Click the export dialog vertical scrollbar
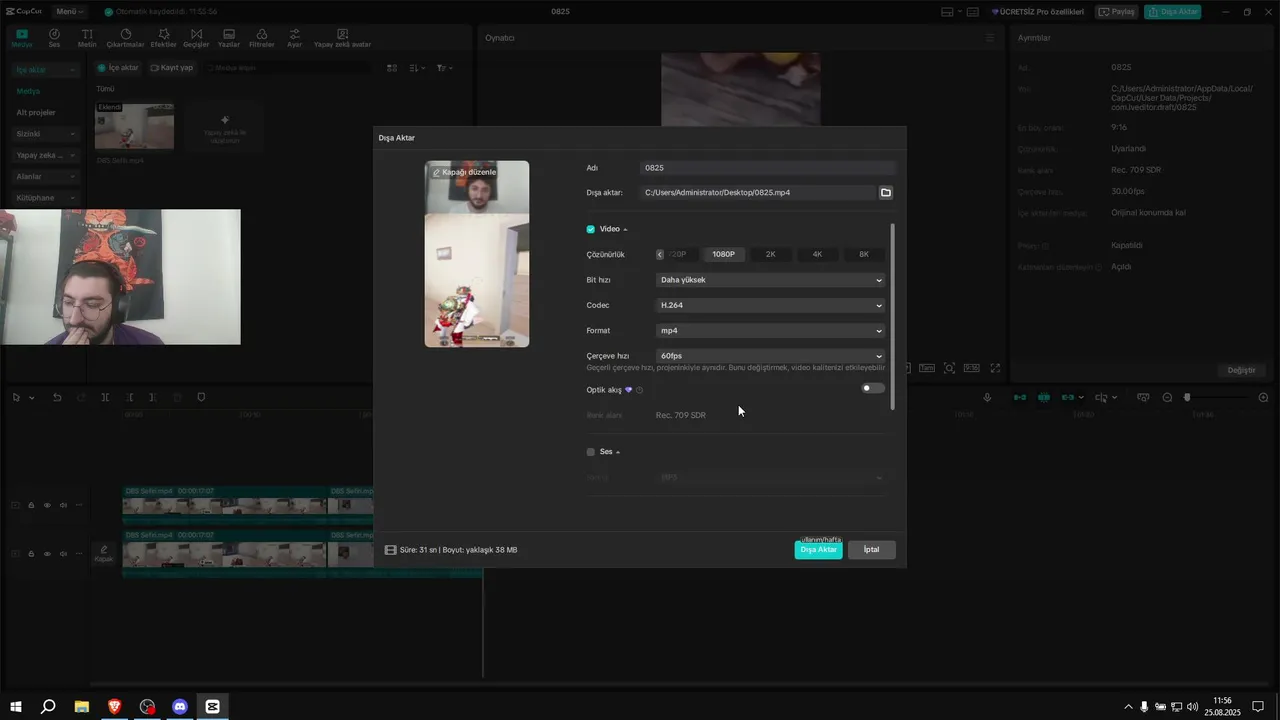Screen dimensions: 1280x720 (891, 316)
